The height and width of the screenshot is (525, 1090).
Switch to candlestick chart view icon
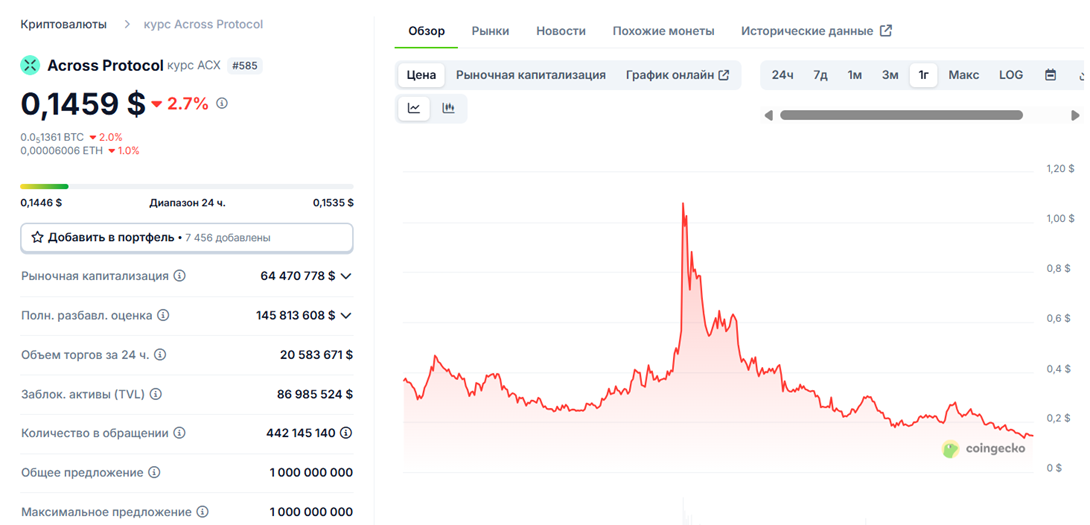448,108
